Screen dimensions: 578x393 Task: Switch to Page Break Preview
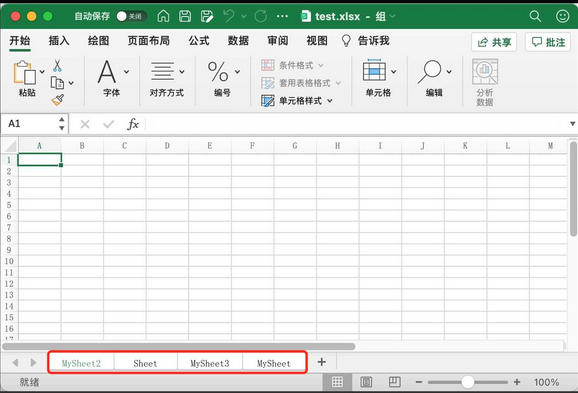point(394,382)
